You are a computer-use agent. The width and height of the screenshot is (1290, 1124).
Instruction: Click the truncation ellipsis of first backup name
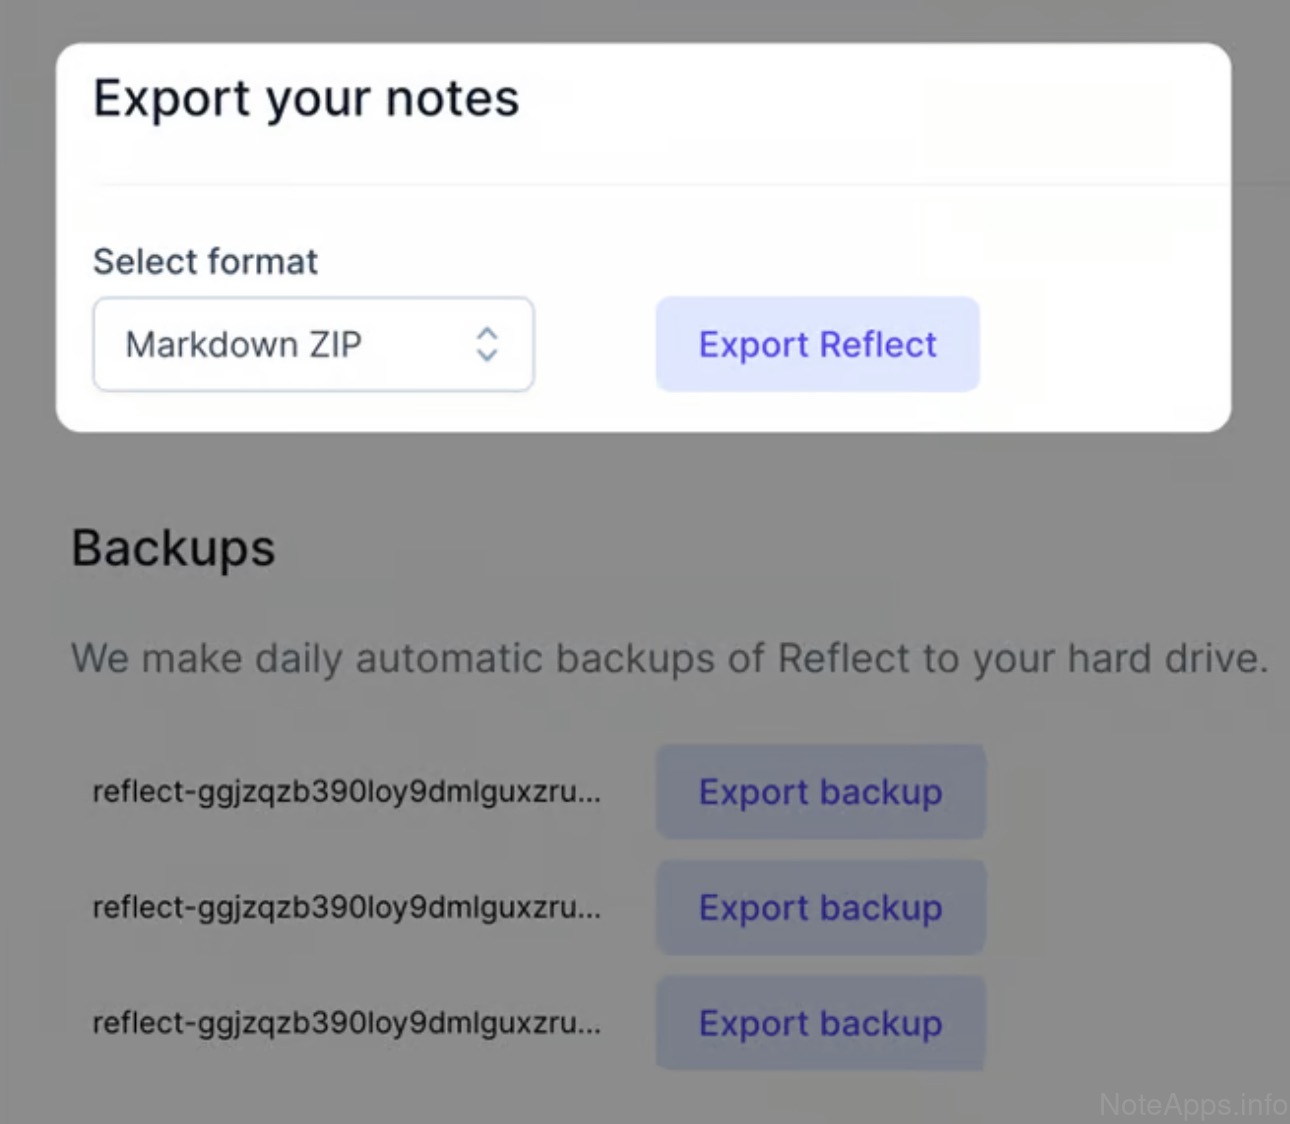tap(590, 796)
